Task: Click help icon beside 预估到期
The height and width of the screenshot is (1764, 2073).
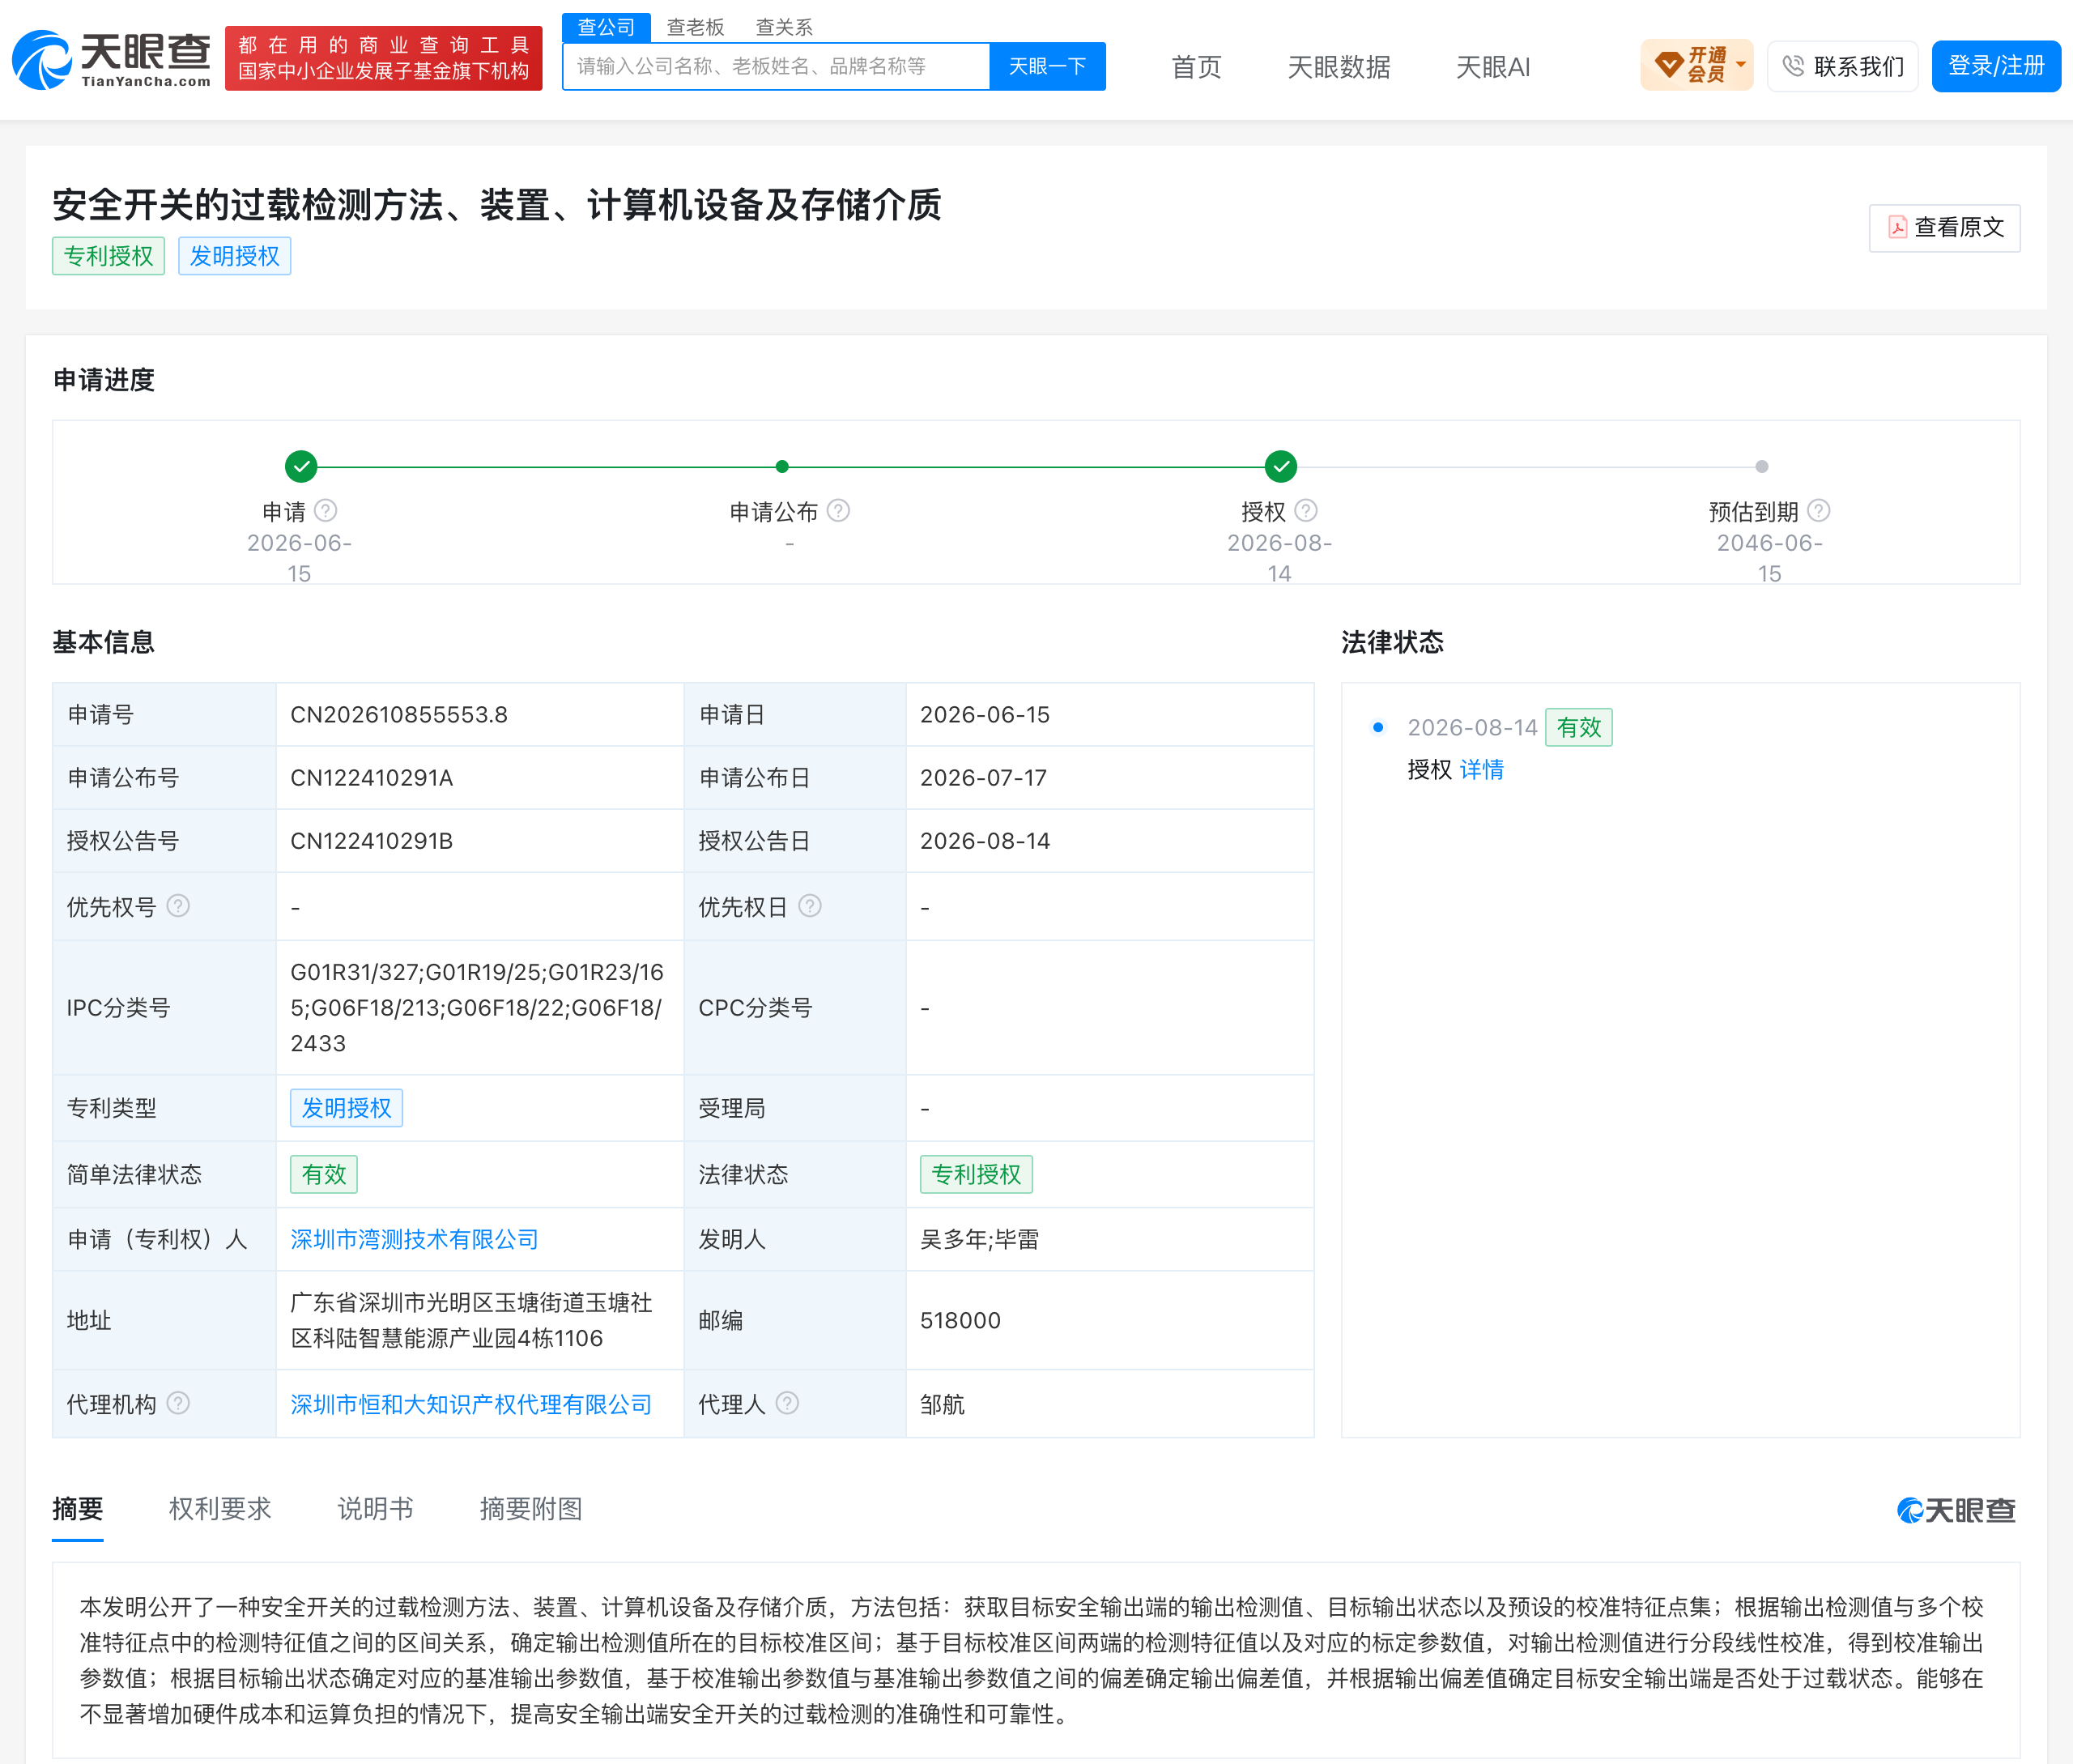Action: point(1819,511)
